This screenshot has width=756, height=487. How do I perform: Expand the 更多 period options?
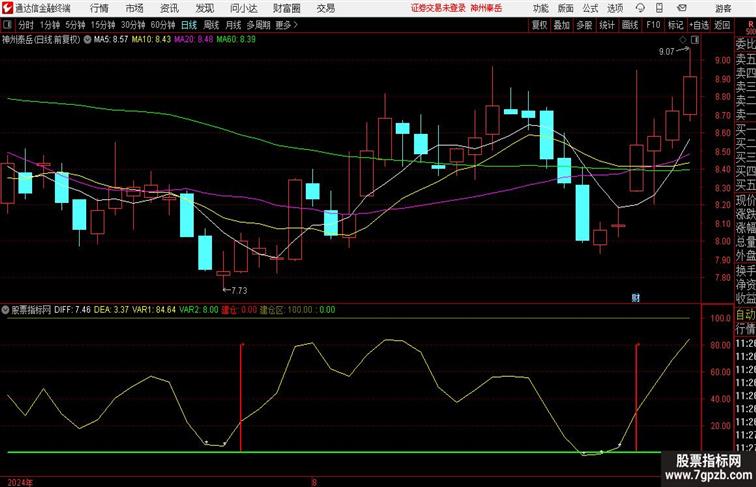pos(286,25)
